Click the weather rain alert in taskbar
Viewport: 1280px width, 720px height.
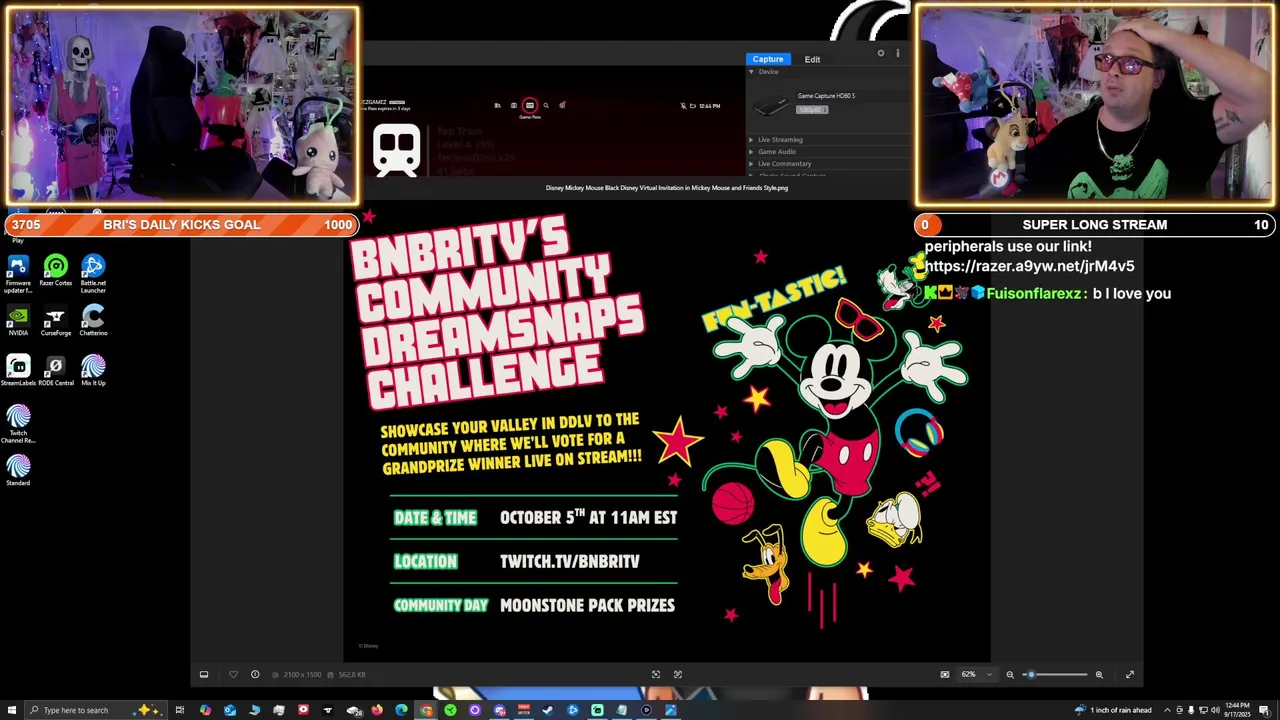(x=1114, y=710)
